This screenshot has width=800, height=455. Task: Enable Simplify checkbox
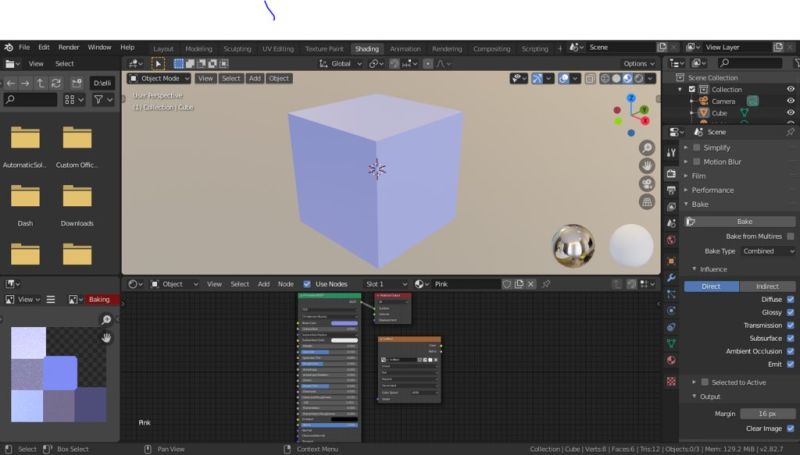696,148
